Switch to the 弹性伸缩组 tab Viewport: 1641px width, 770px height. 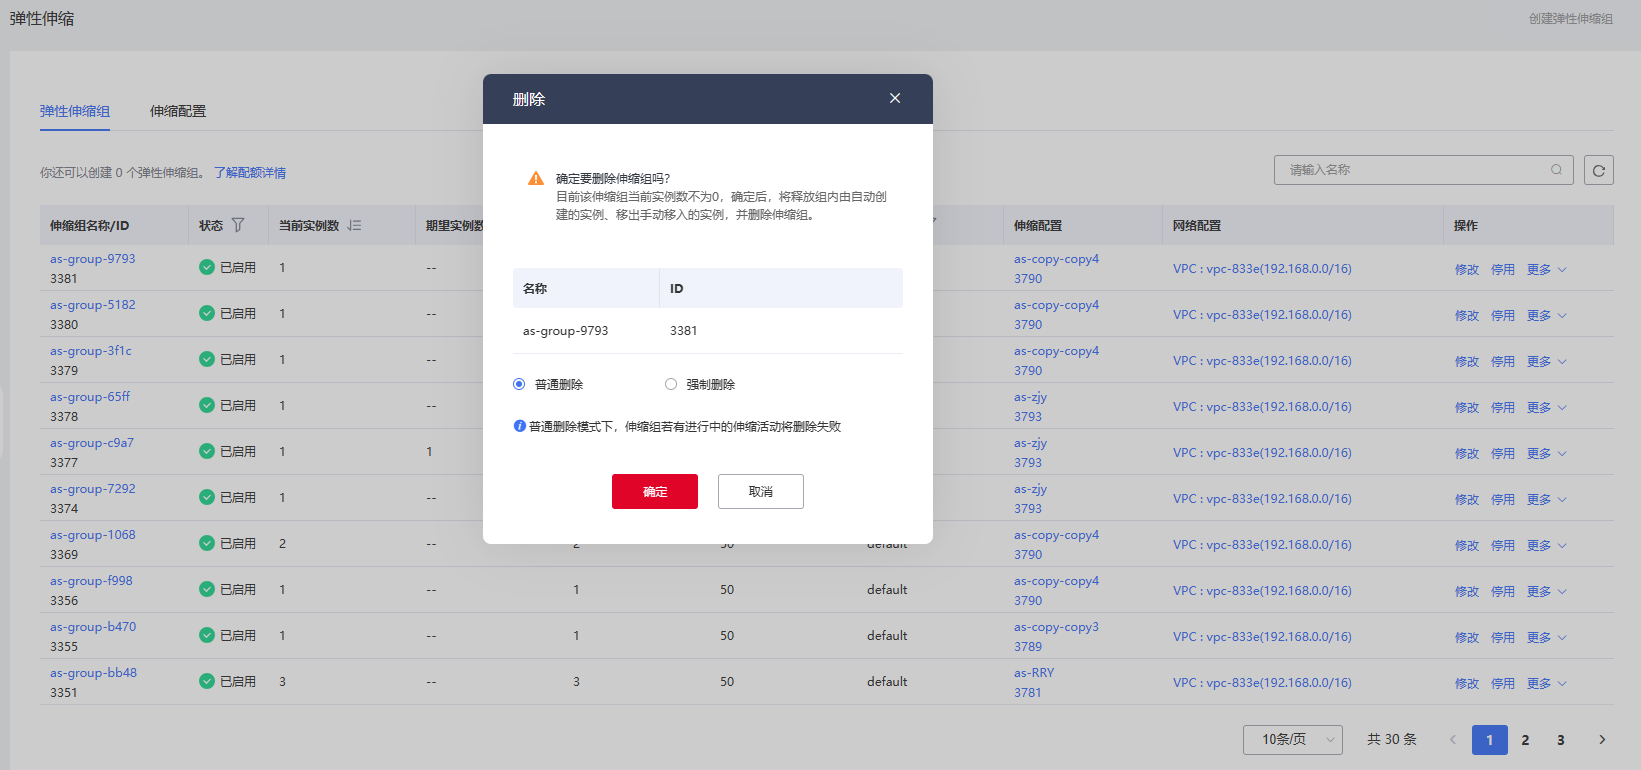pyautogui.click(x=75, y=111)
